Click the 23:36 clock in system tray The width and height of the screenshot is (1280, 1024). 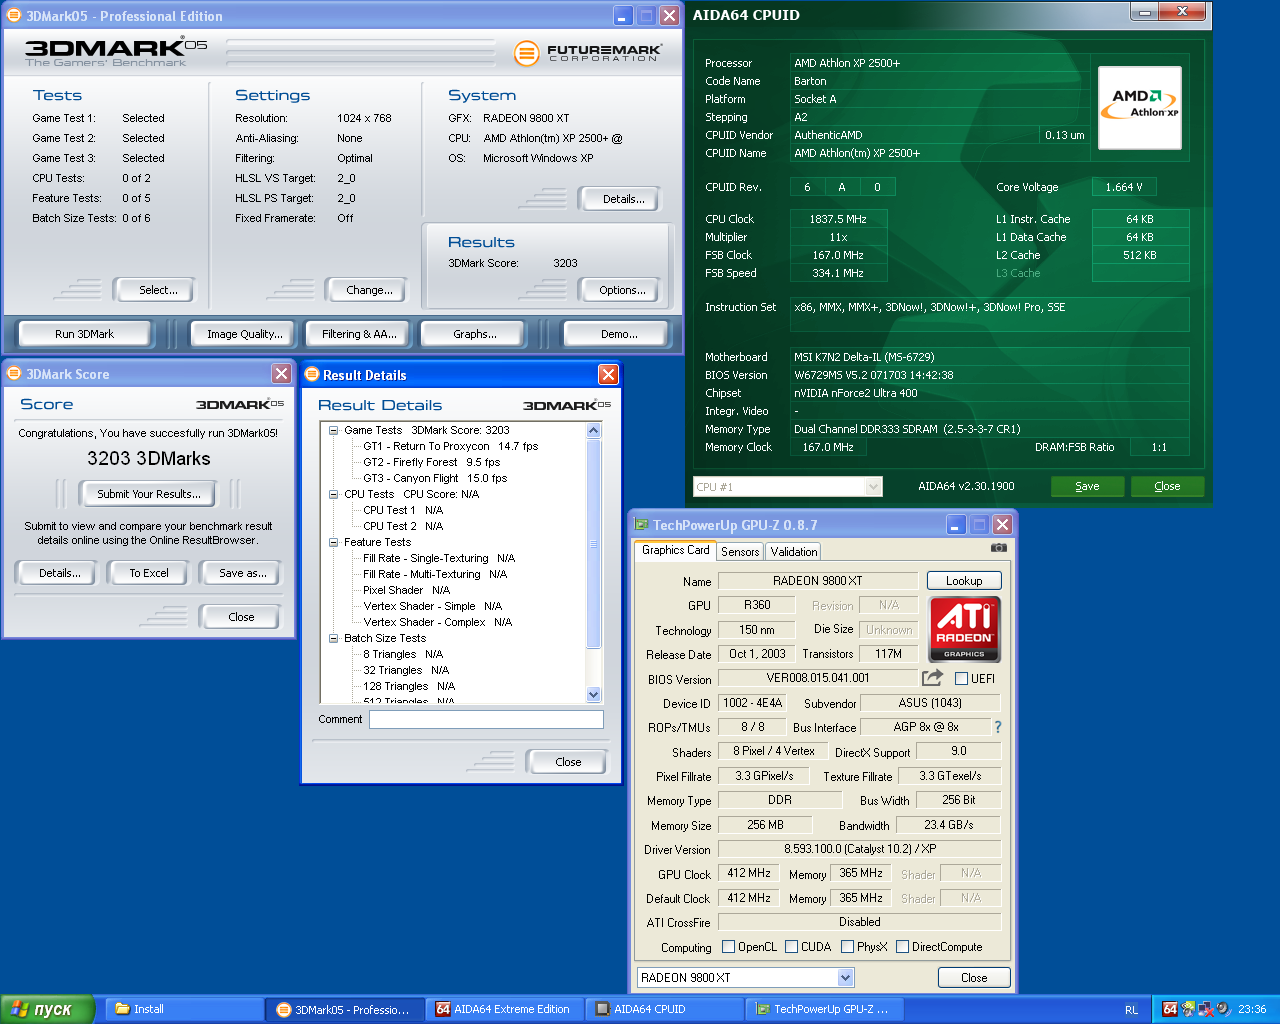[x=1252, y=1010]
